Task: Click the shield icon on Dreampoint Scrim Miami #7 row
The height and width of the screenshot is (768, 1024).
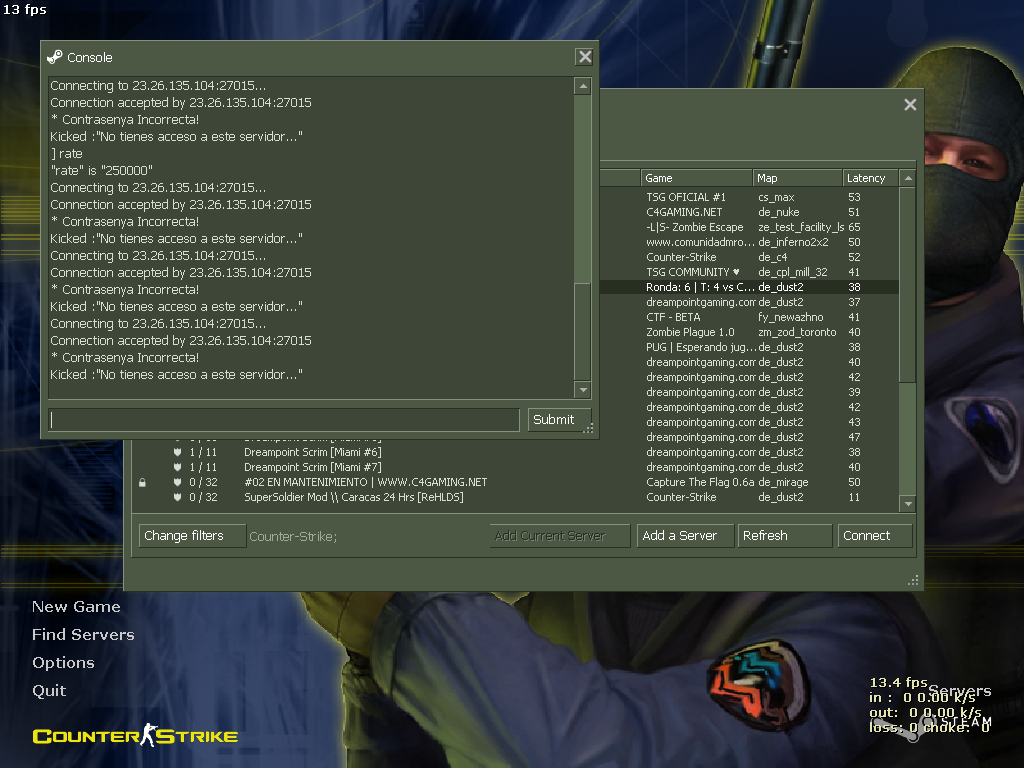Action: [178, 467]
